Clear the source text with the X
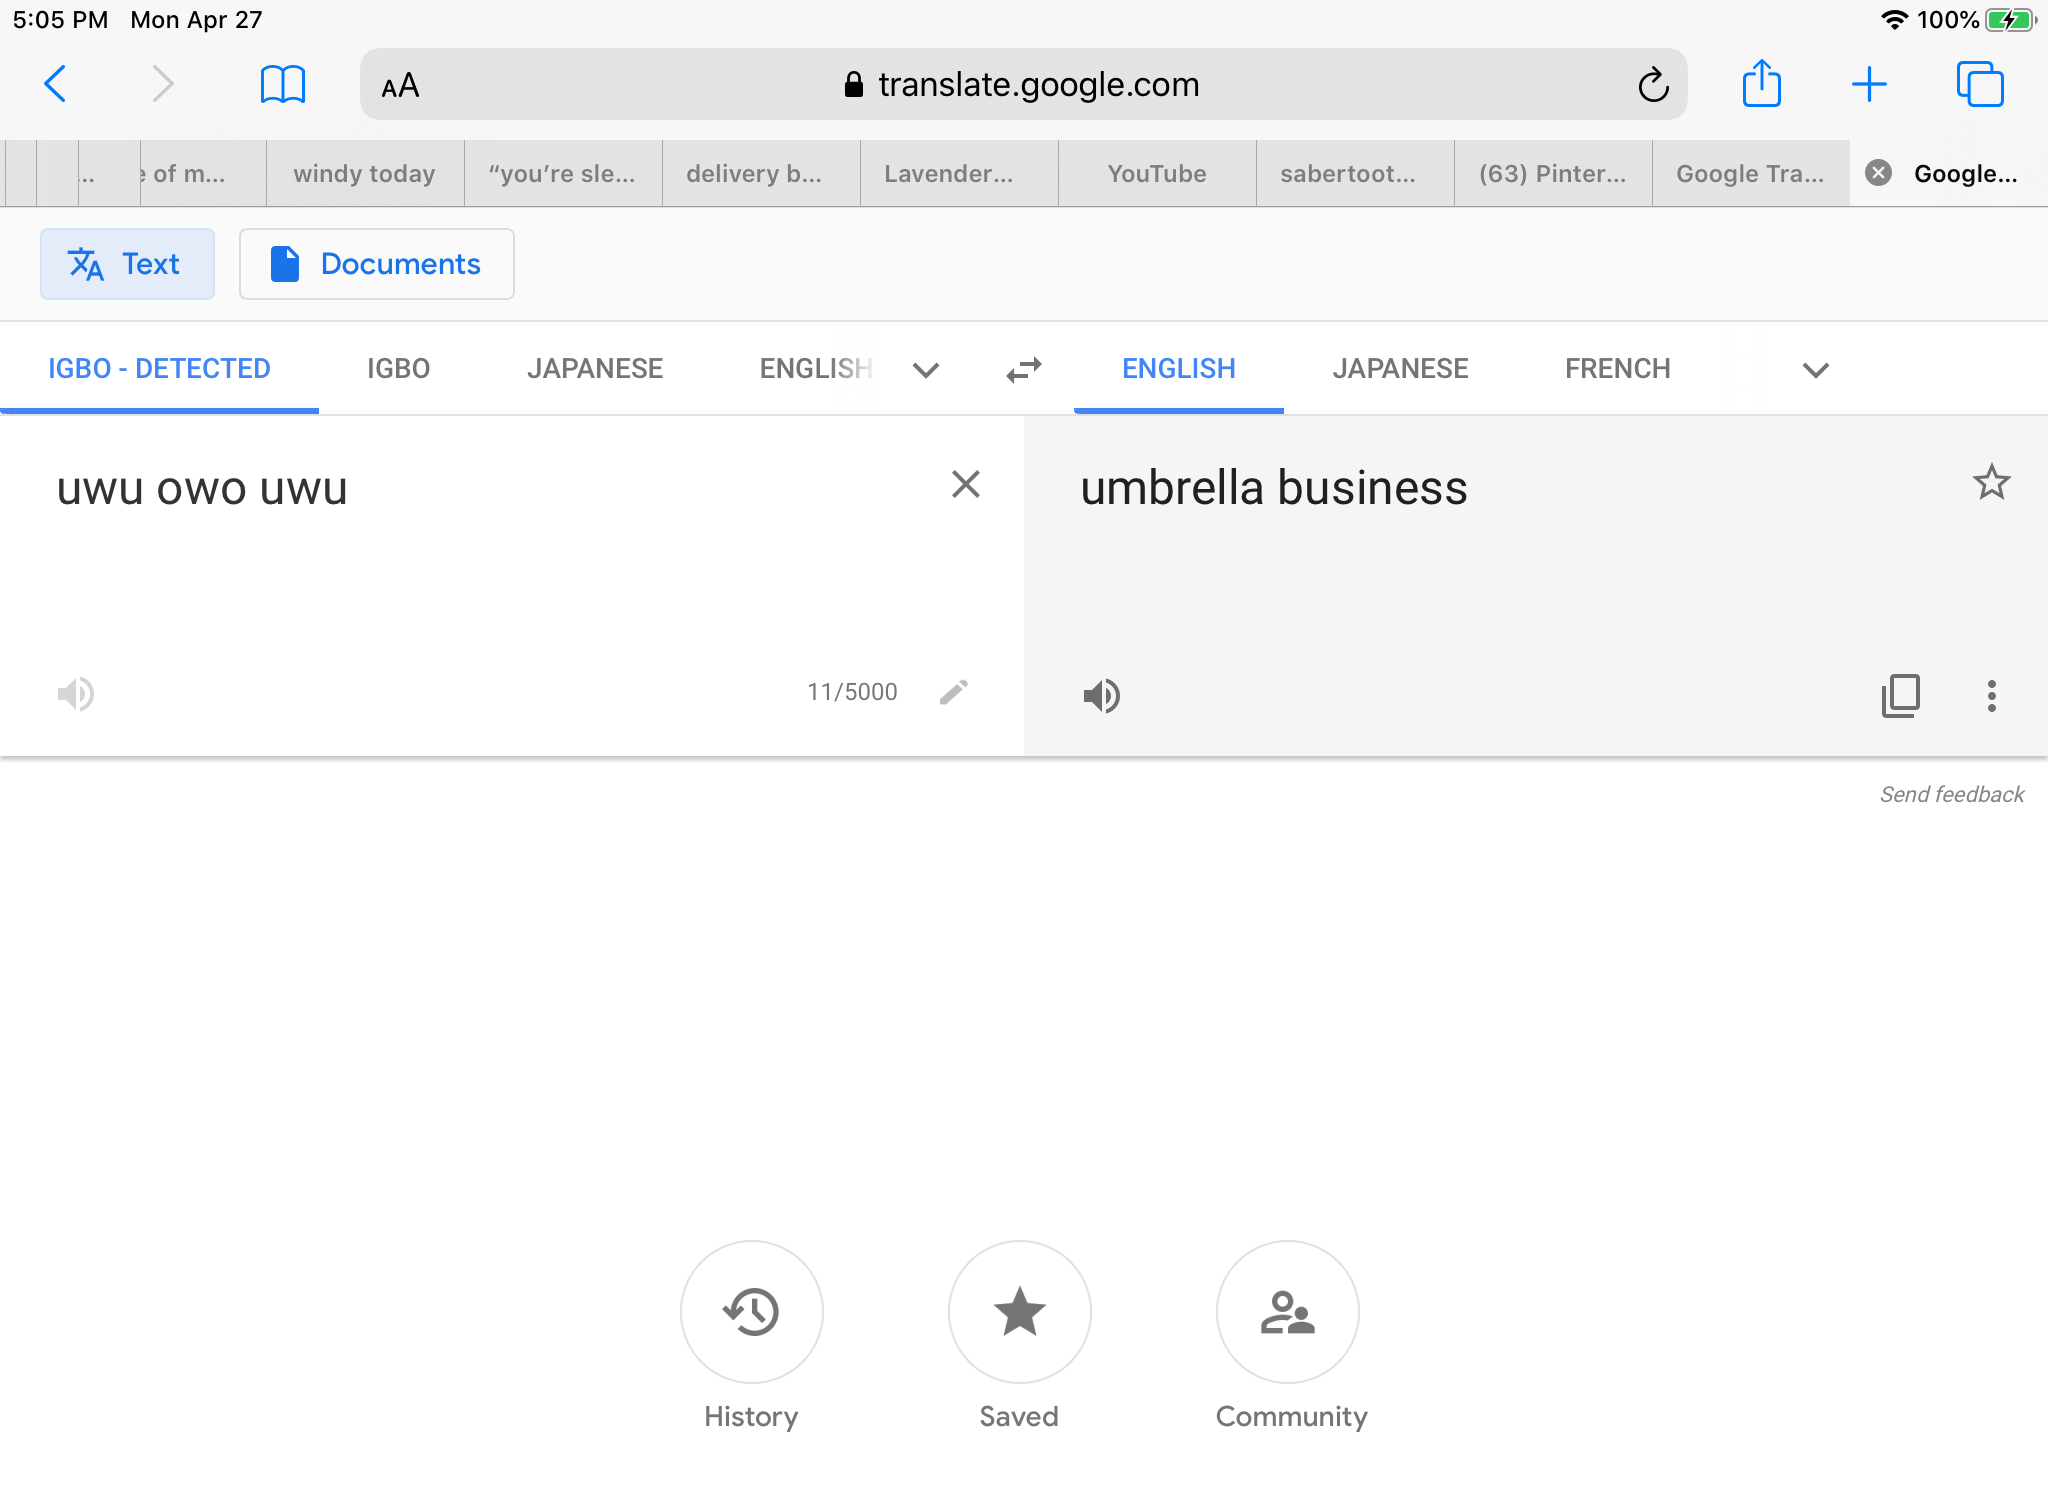The image size is (2048, 1511). point(965,485)
